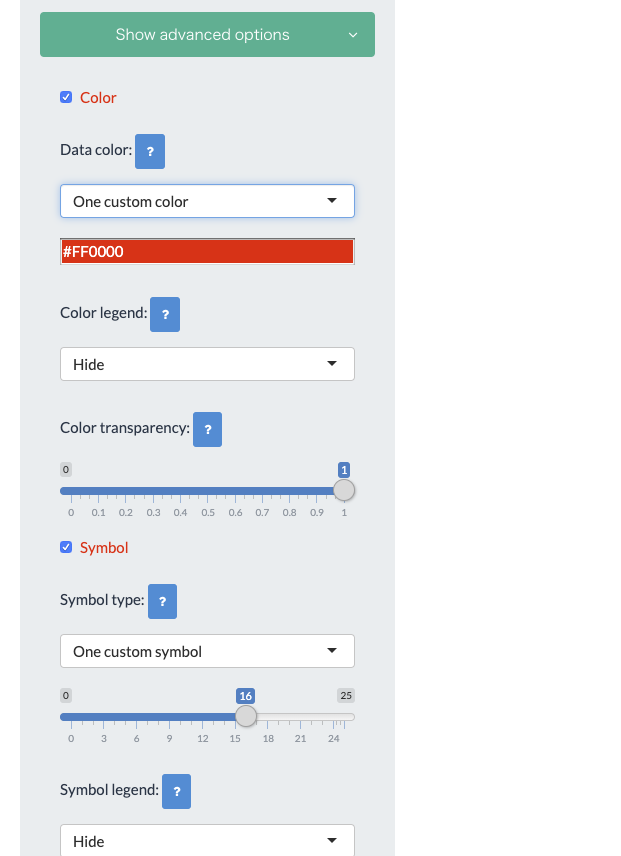Click the #FF0000 color input field
Image resolution: width=621 pixels, height=856 pixels.
207,252
